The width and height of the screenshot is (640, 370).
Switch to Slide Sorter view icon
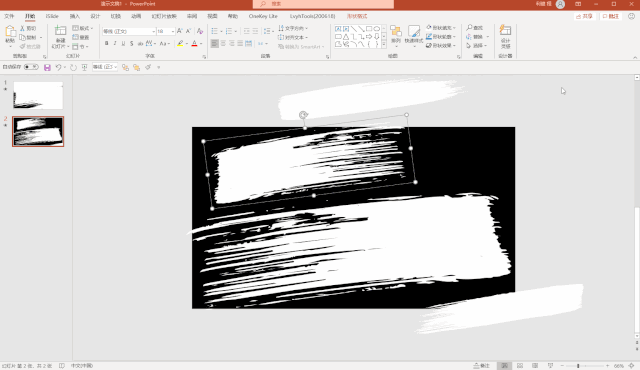[x=520, y=366]
